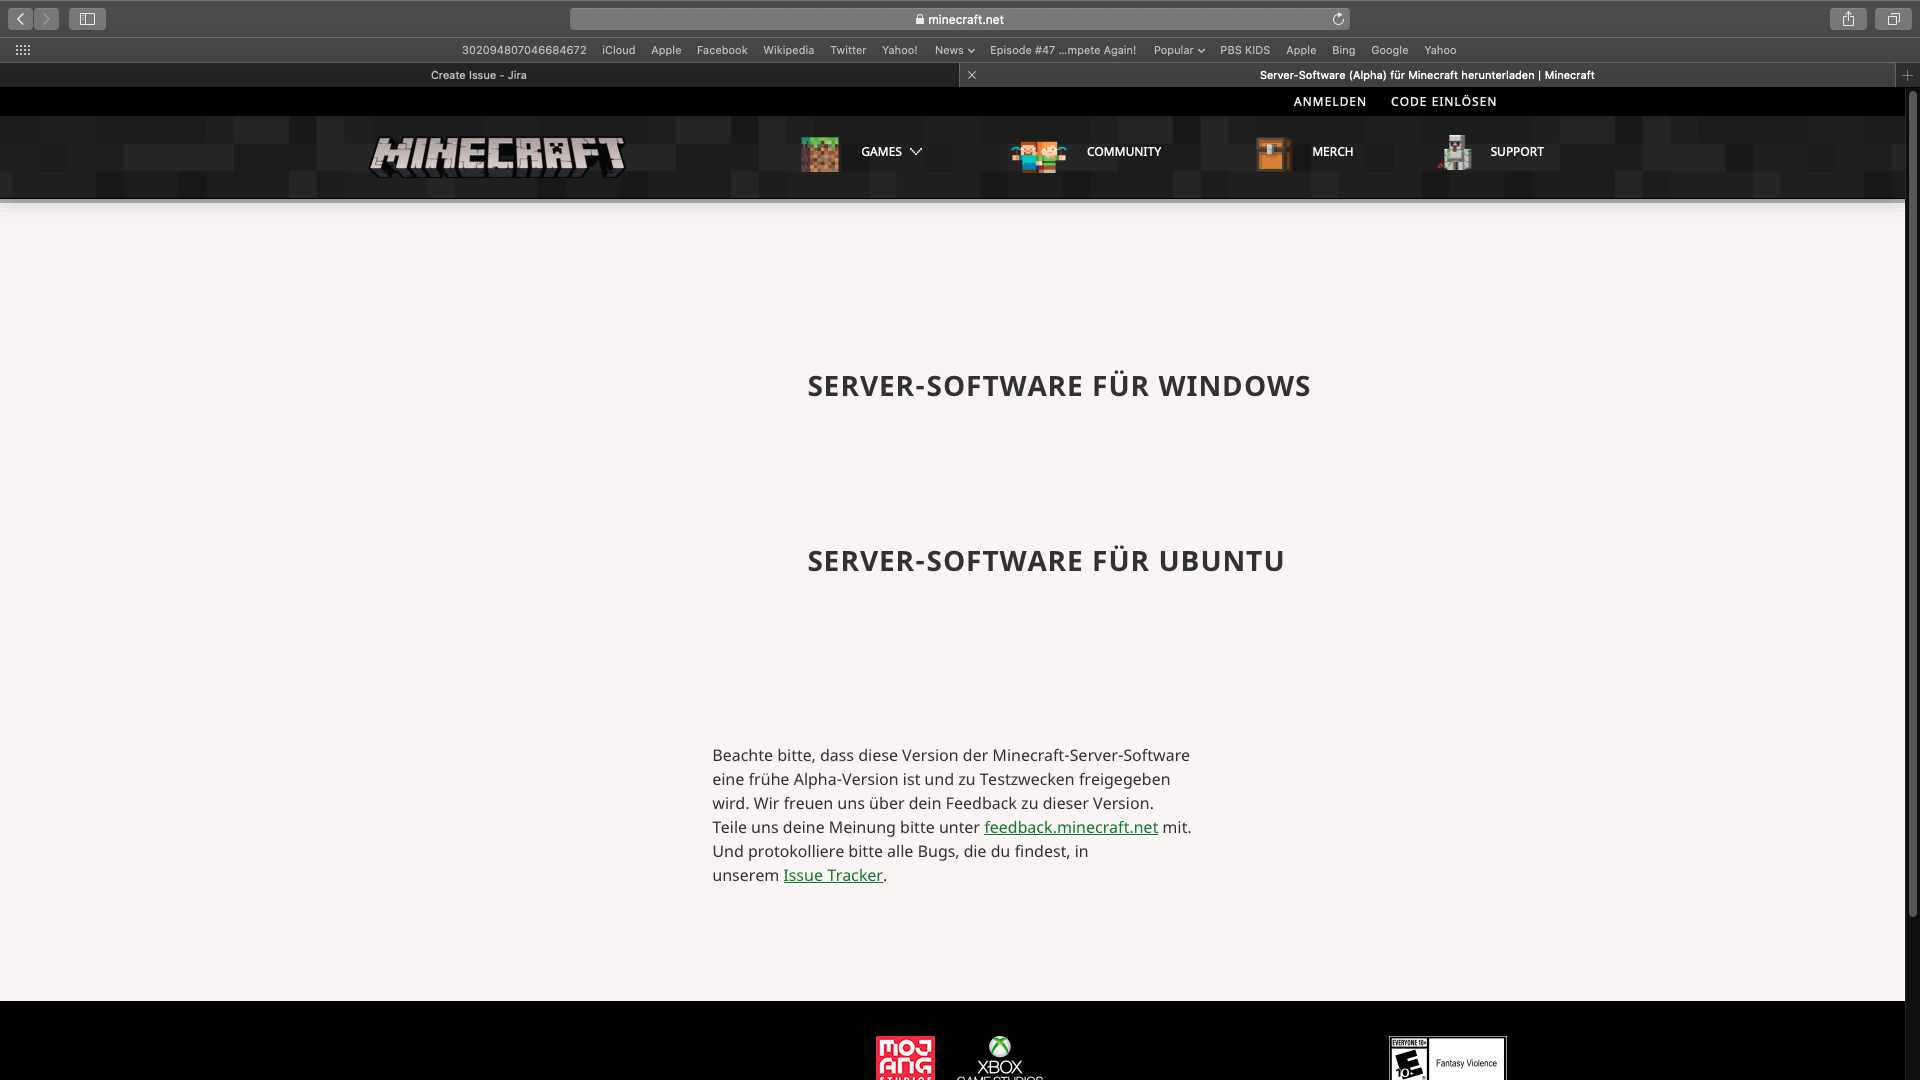Reload the page with refresh icon
The height and width of the screenshot is (1080, 1920).
click(1338, 19)
